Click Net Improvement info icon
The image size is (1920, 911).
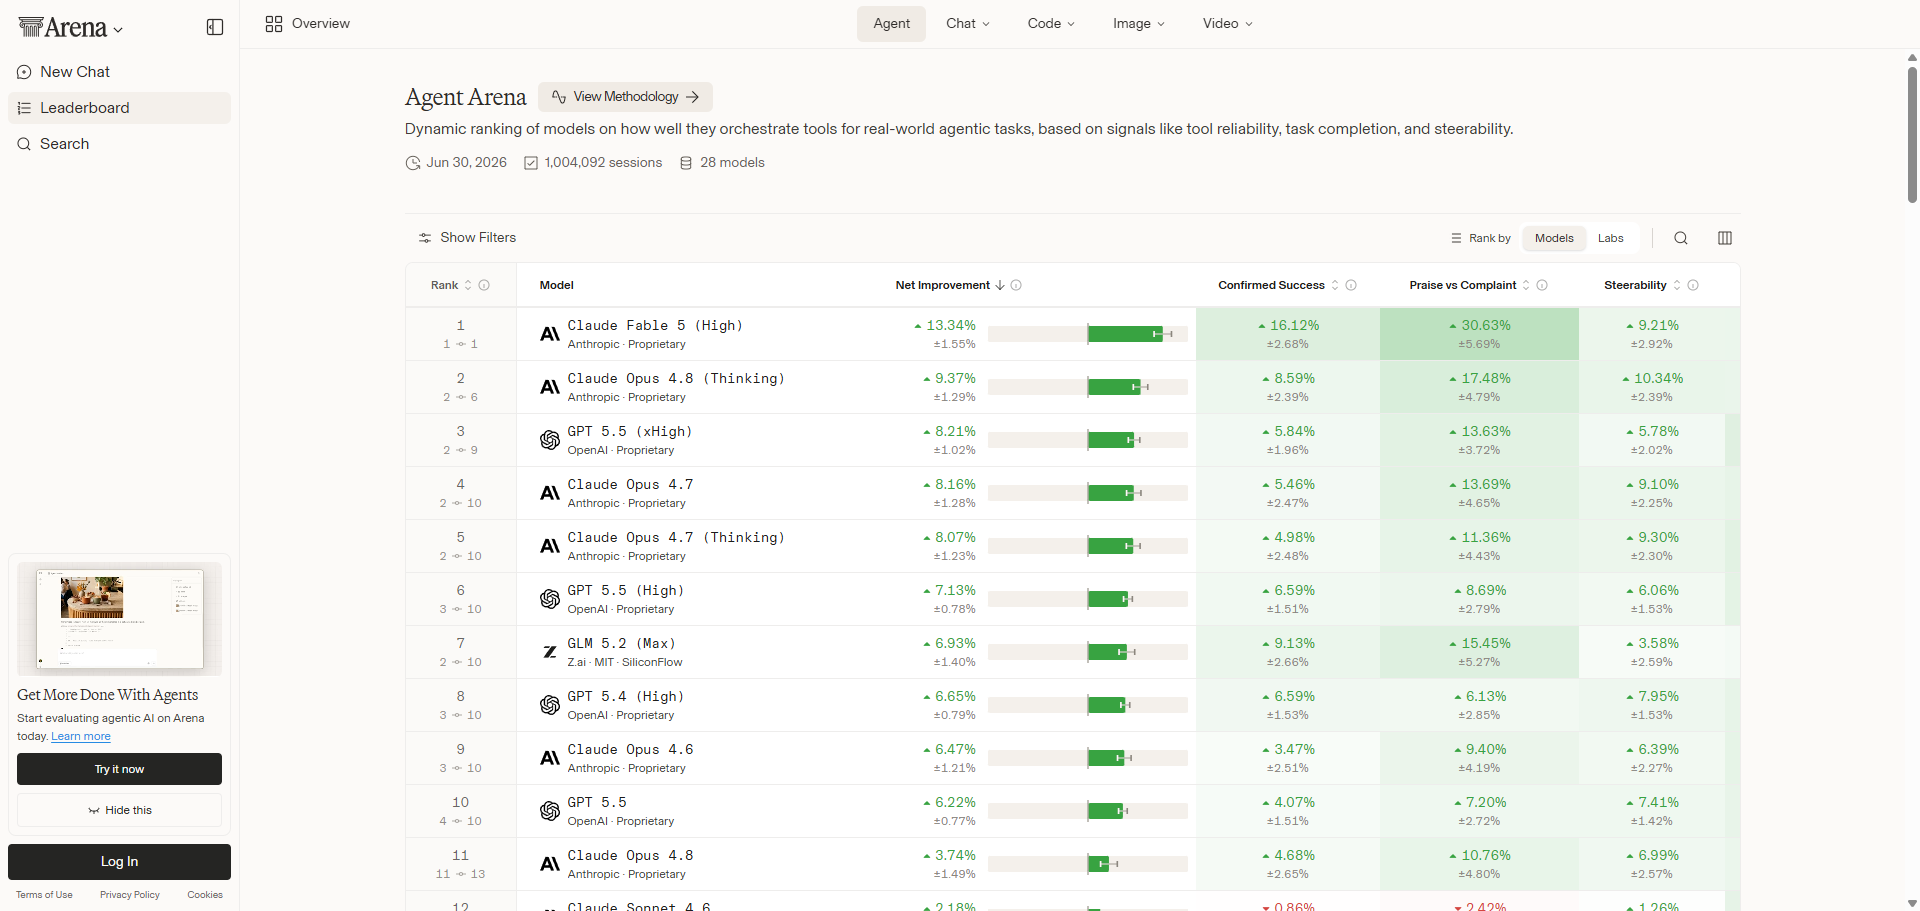(x=1016, y=285)
